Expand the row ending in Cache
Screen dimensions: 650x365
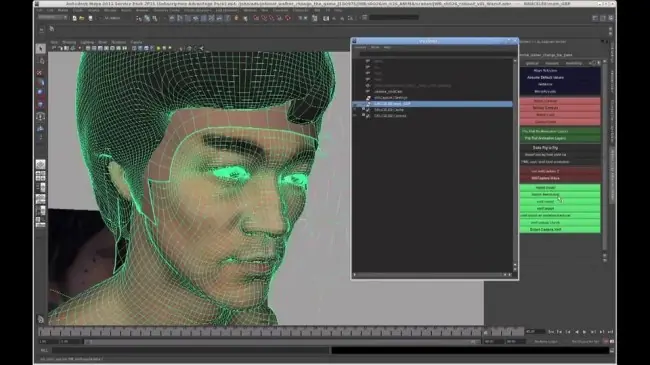pyautogui.click(x=363, y=110)
